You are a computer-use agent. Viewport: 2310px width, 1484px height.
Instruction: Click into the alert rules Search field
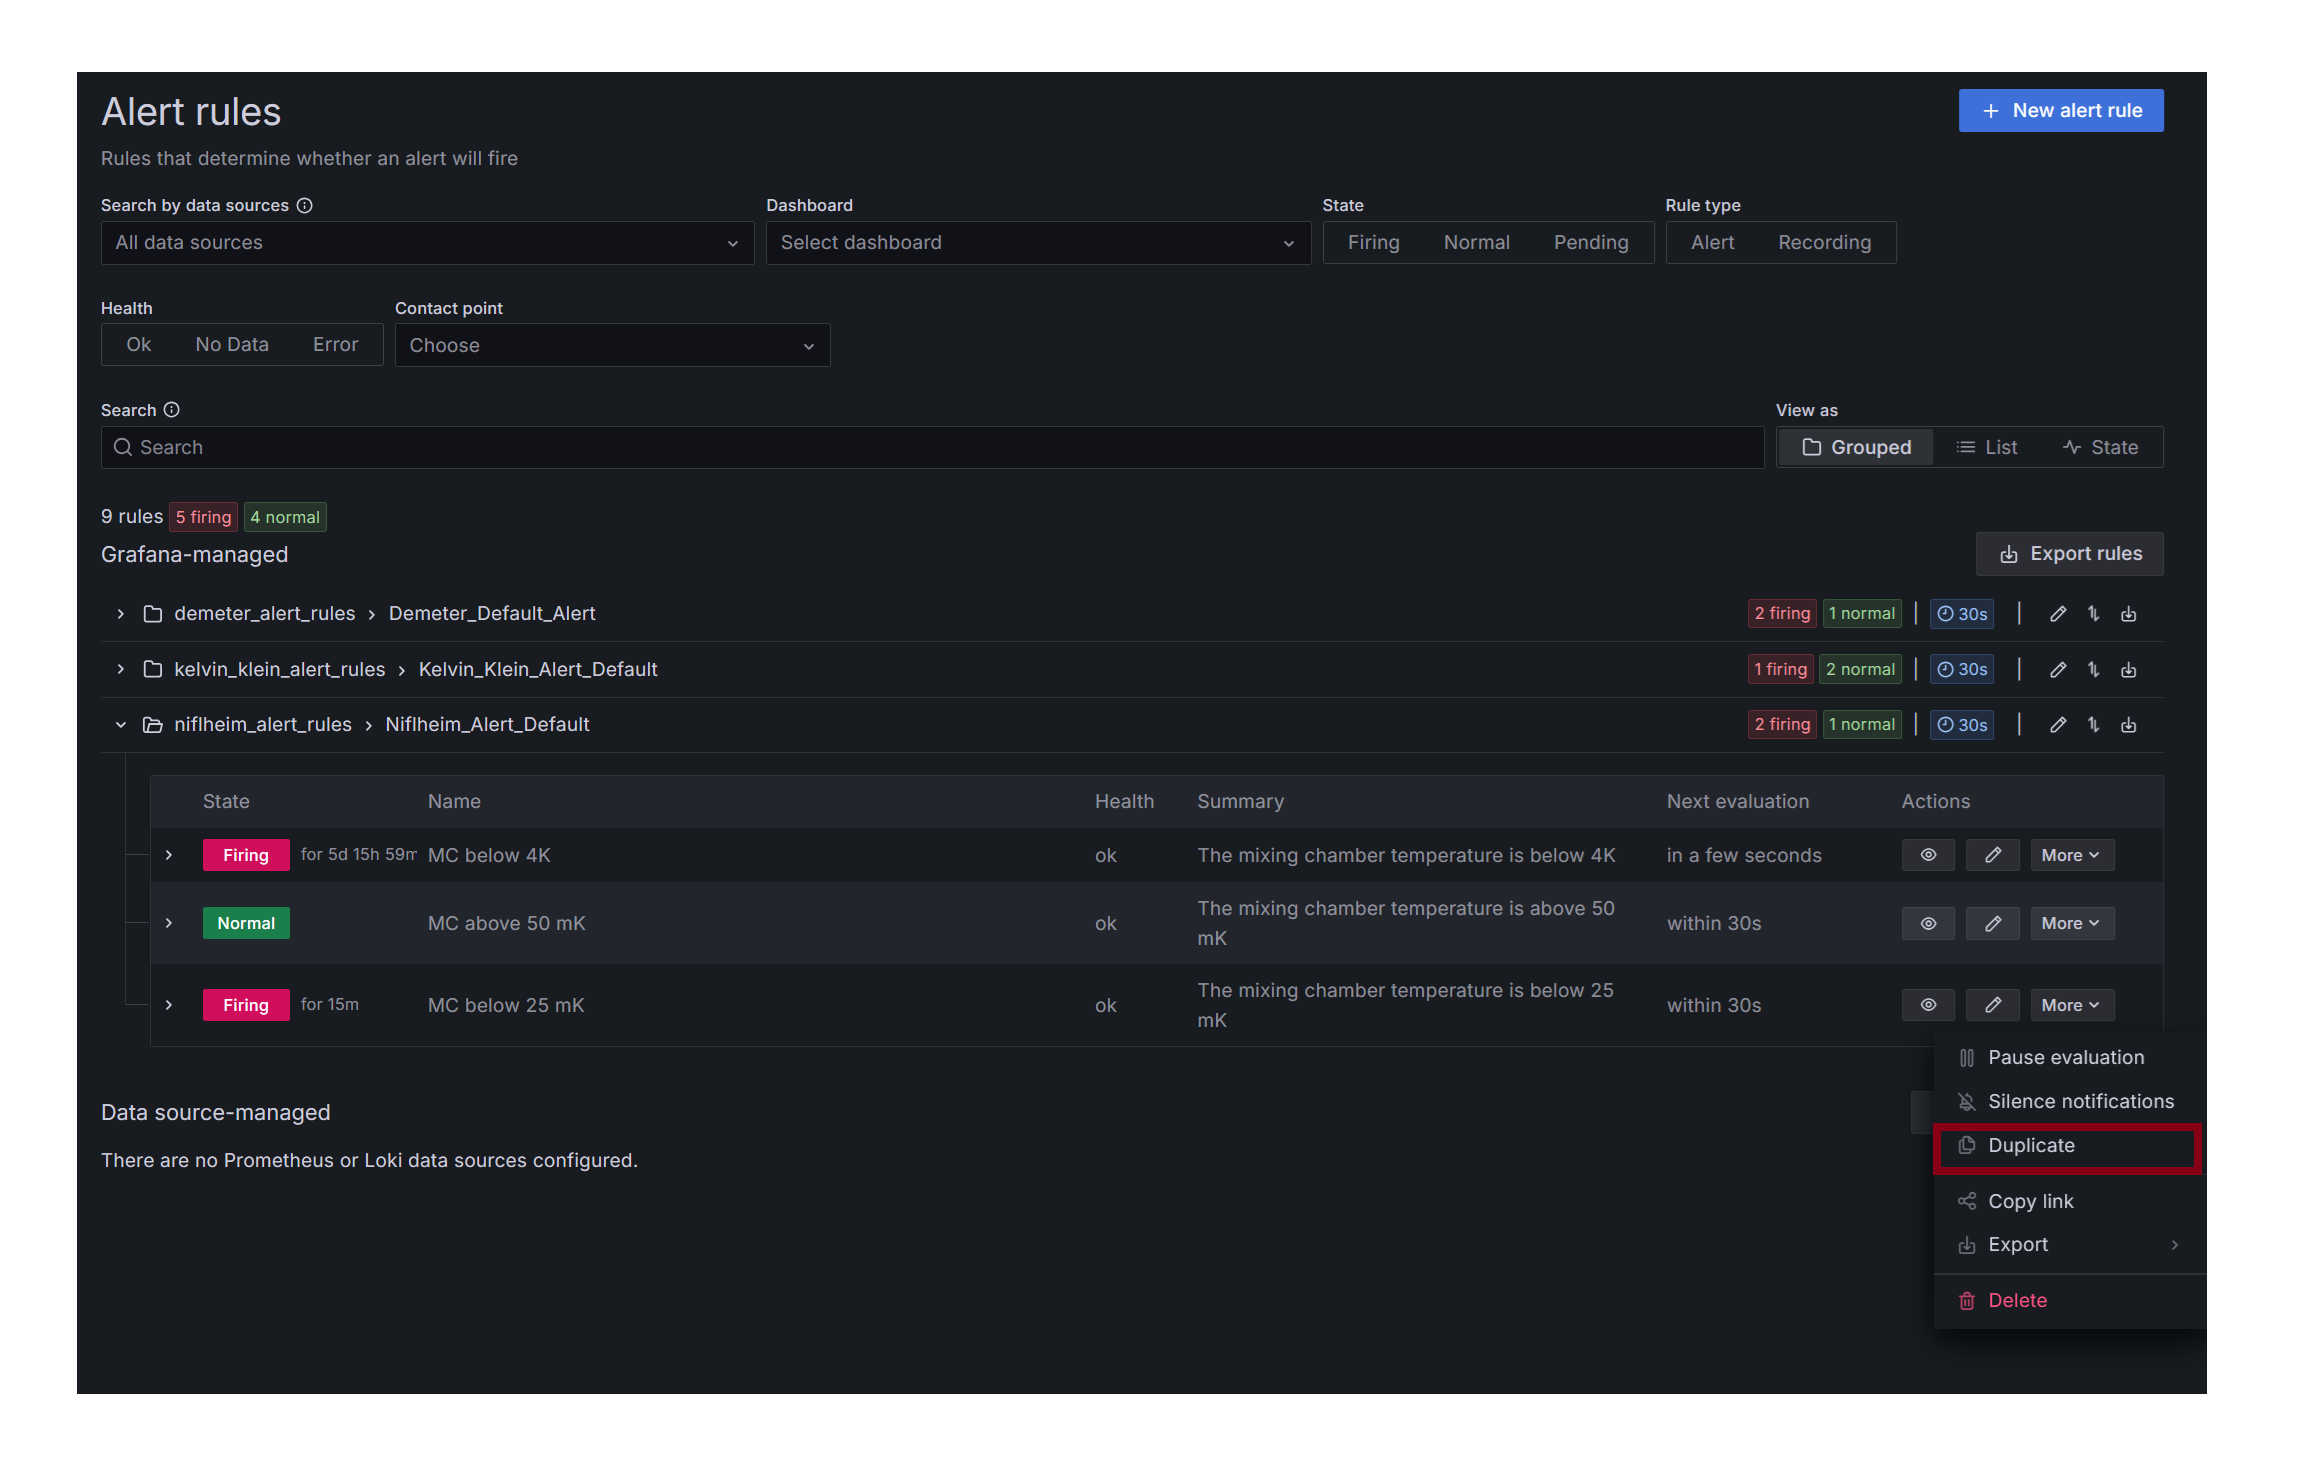pos(930,448)
